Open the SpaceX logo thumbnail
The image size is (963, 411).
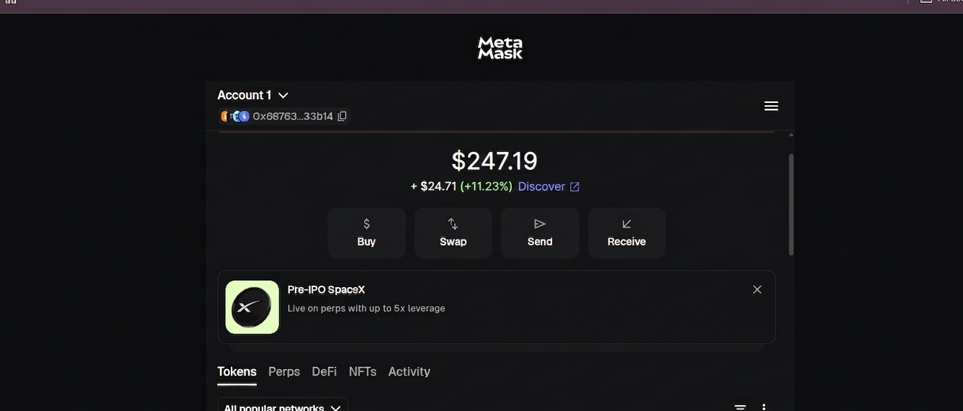click(252, 307)
